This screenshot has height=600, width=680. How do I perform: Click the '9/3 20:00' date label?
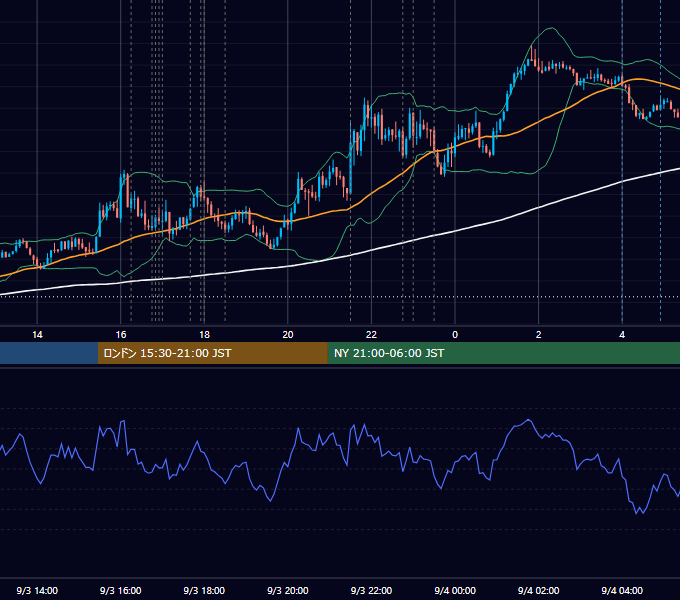click(288, 590)
